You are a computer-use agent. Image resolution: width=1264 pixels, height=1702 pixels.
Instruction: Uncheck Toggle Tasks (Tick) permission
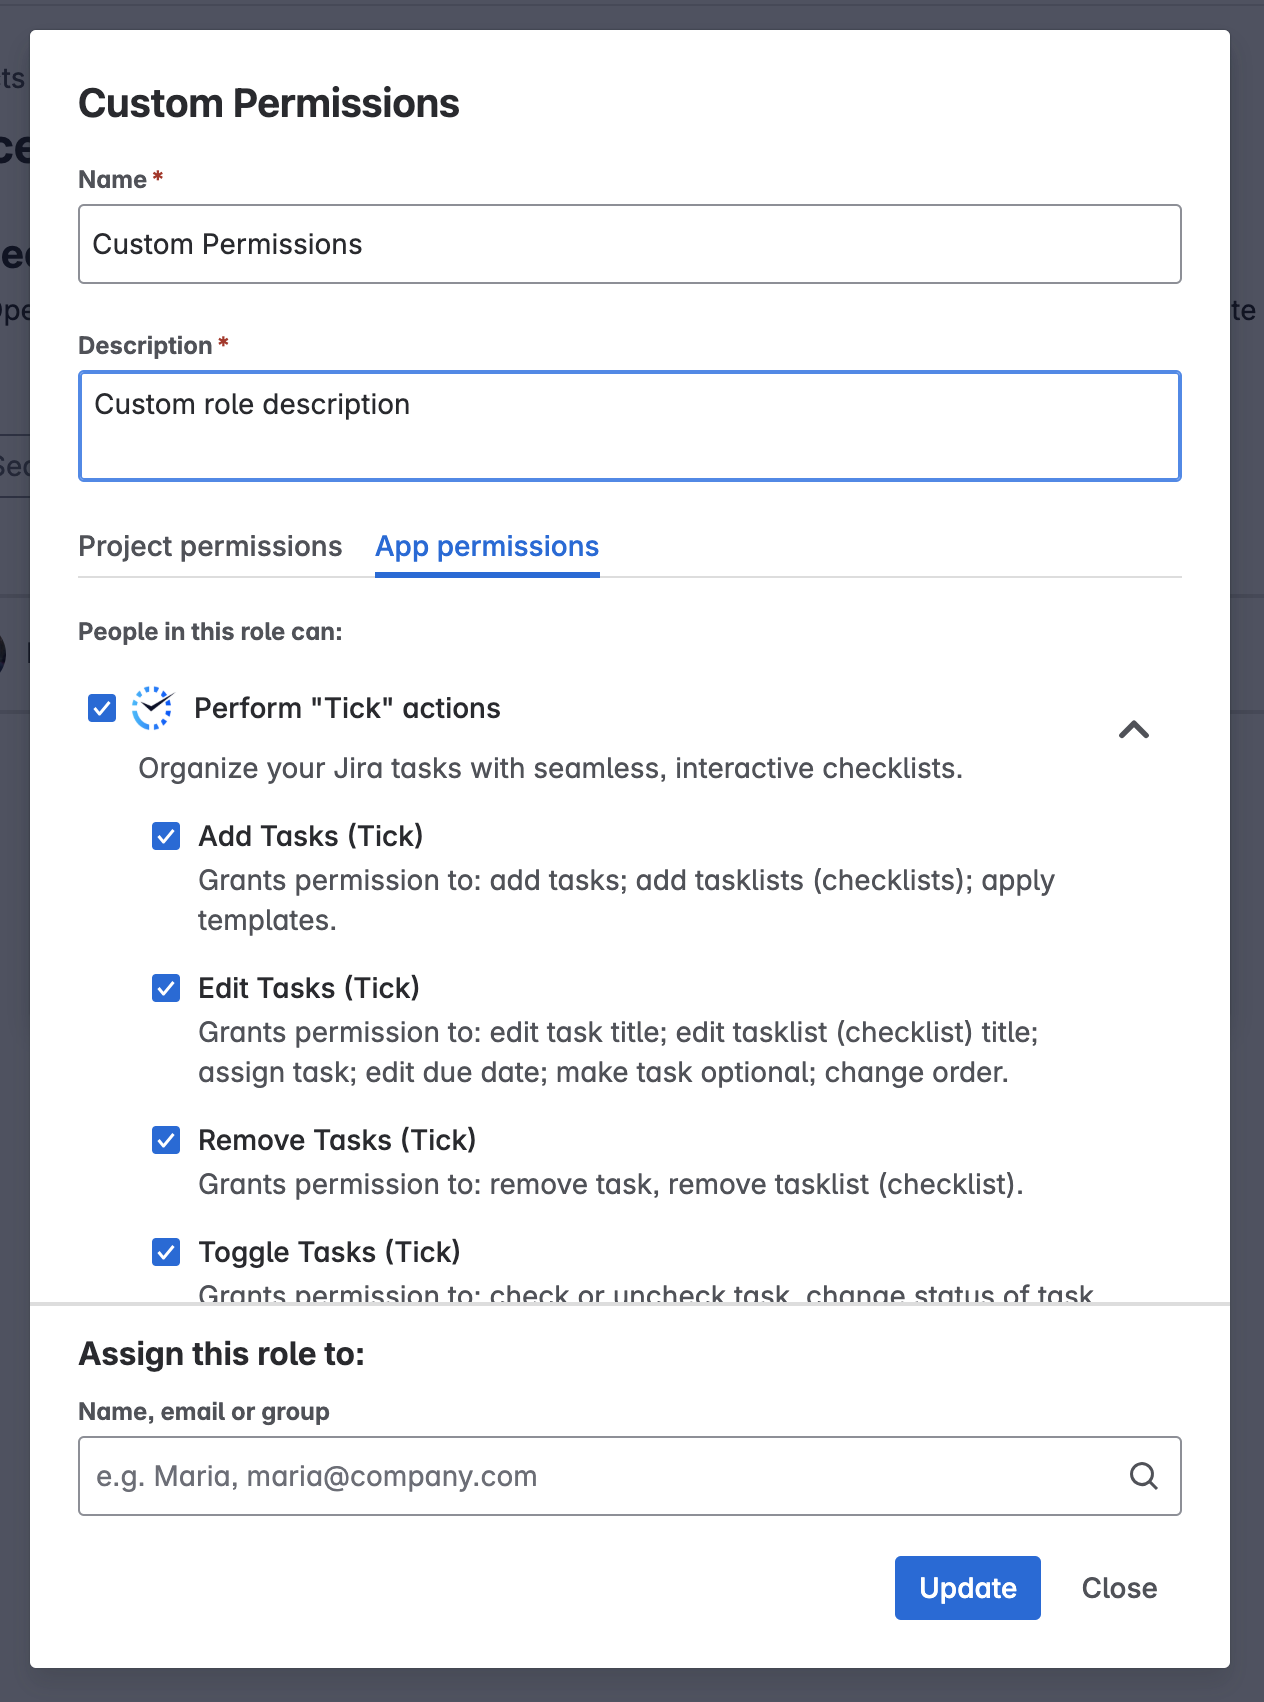click(166, 1252)
